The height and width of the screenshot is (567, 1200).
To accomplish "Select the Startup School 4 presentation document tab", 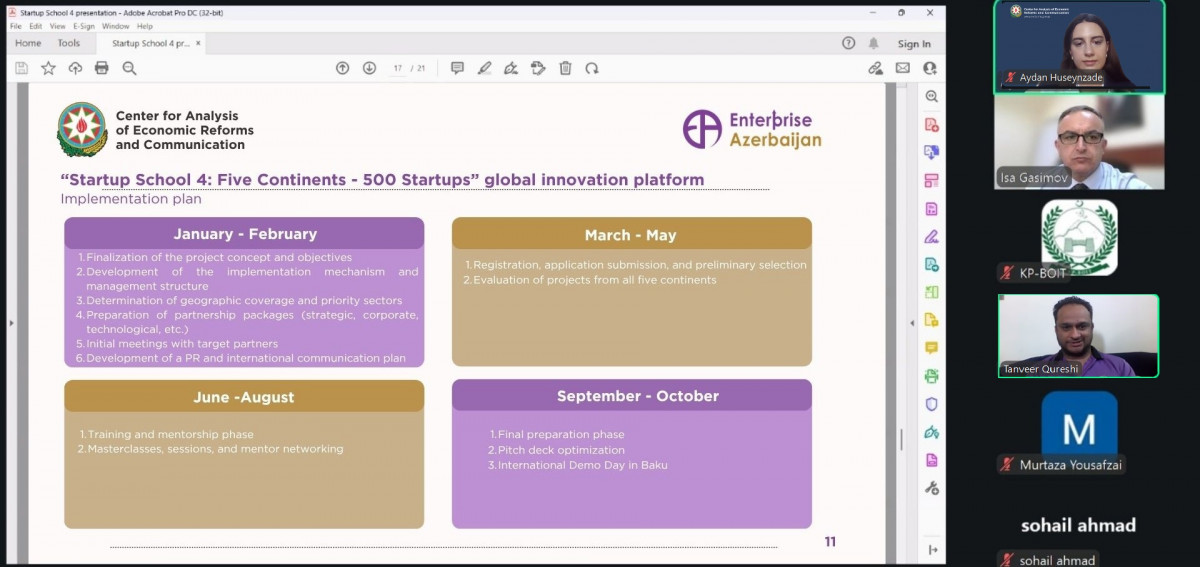I will pyautogui.click(x=151, y=43).
